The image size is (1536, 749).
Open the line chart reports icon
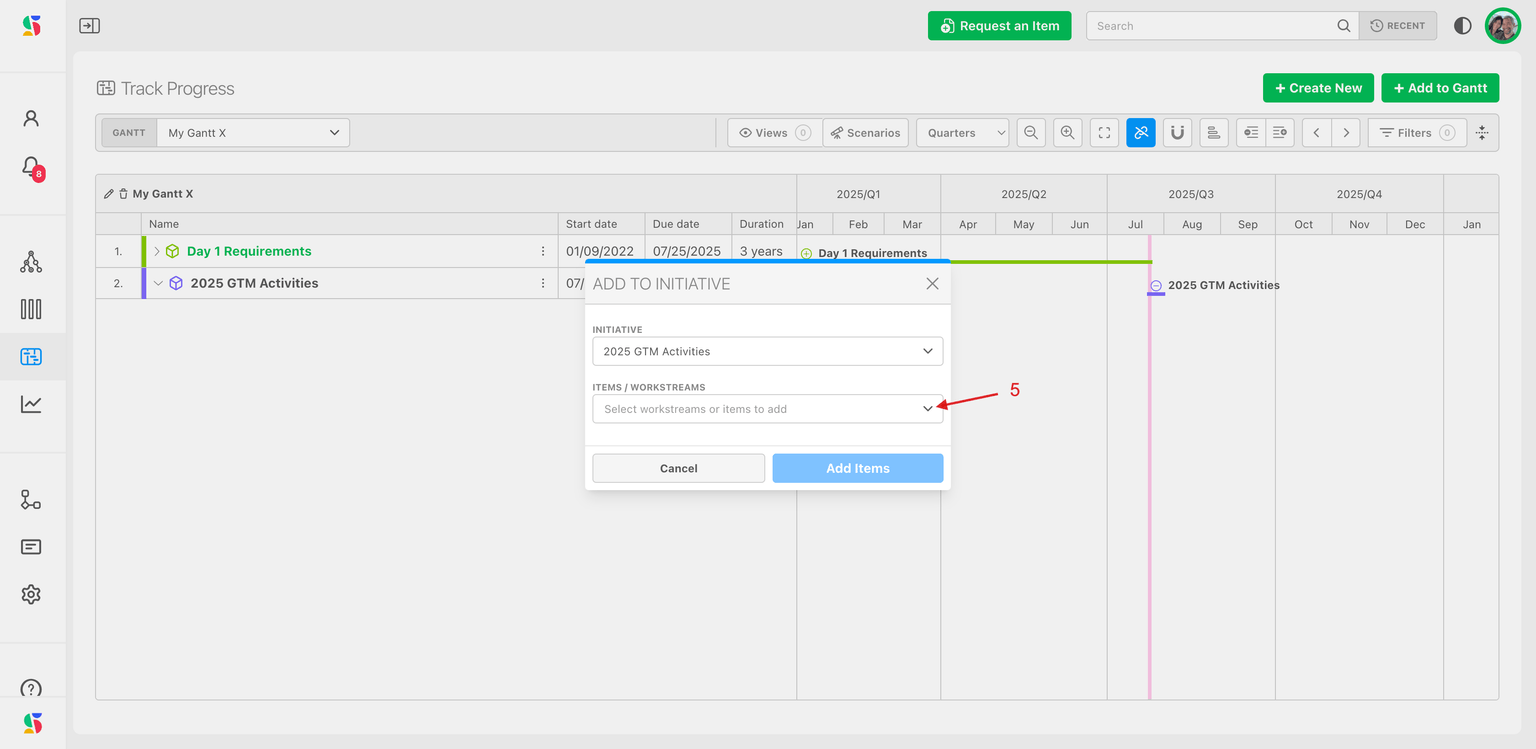coord(31,404)
